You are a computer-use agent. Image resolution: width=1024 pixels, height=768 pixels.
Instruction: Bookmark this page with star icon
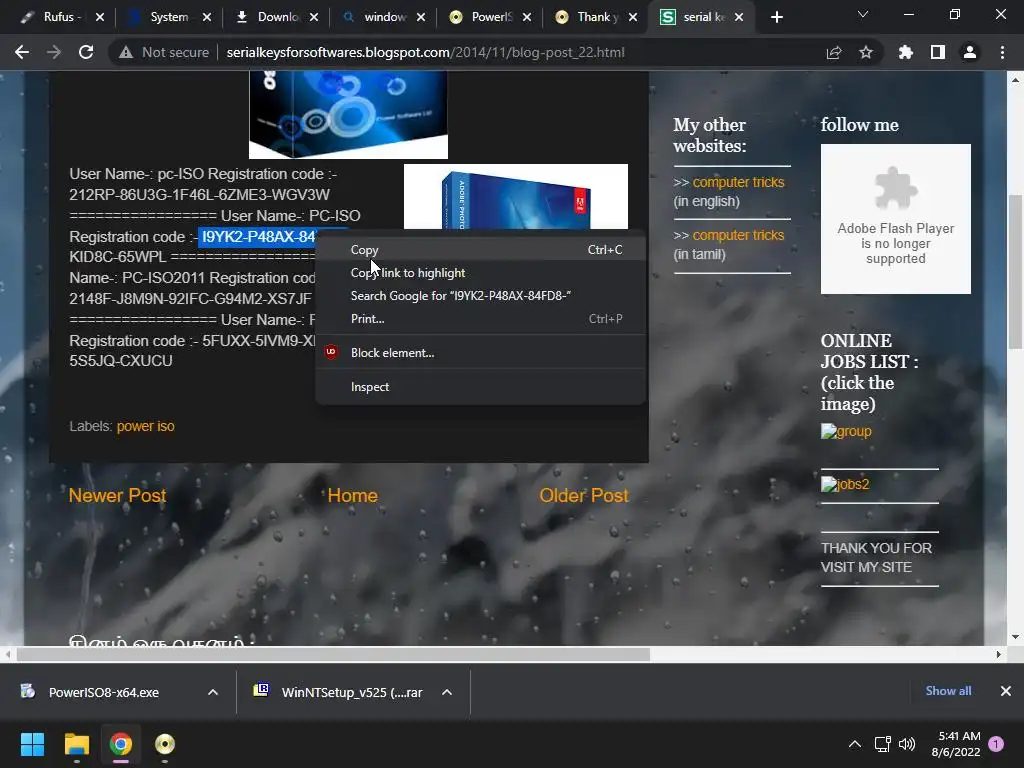coord(866,52)
